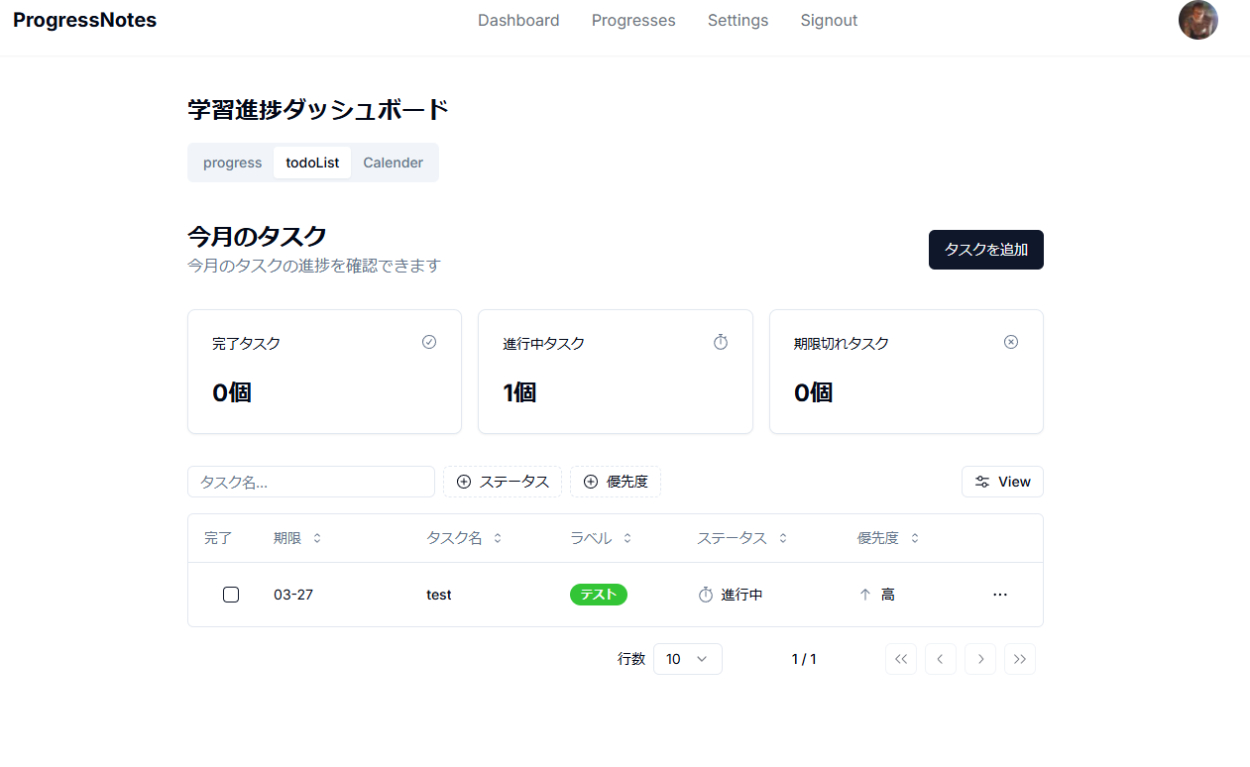Sort the table by 期限 column
Viewport: 1250px width, 767px height.
click(297, 538)
